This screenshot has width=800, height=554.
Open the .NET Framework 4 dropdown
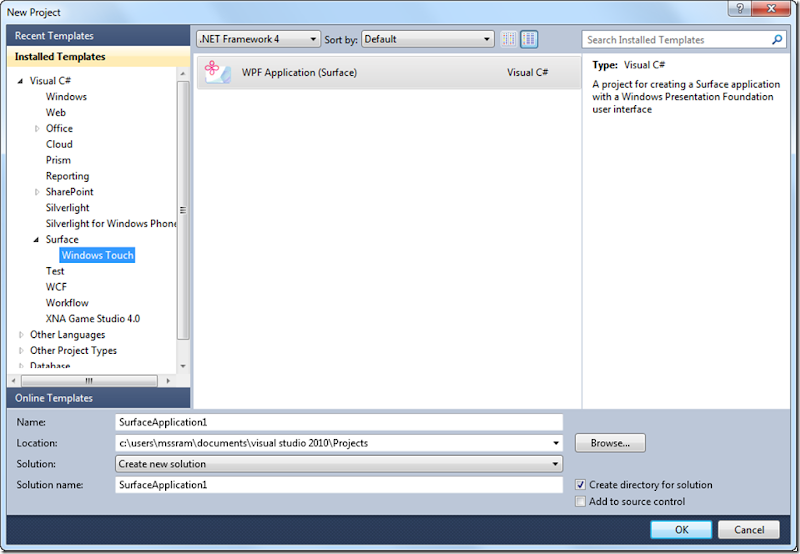coord(258,39)
